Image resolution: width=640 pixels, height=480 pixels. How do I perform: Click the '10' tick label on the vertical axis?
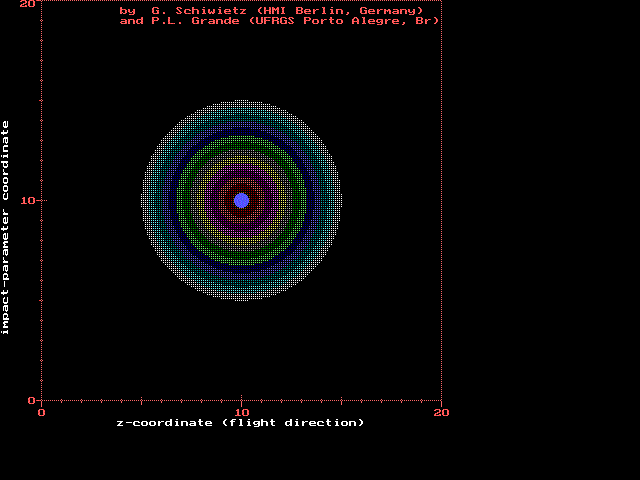28,200
